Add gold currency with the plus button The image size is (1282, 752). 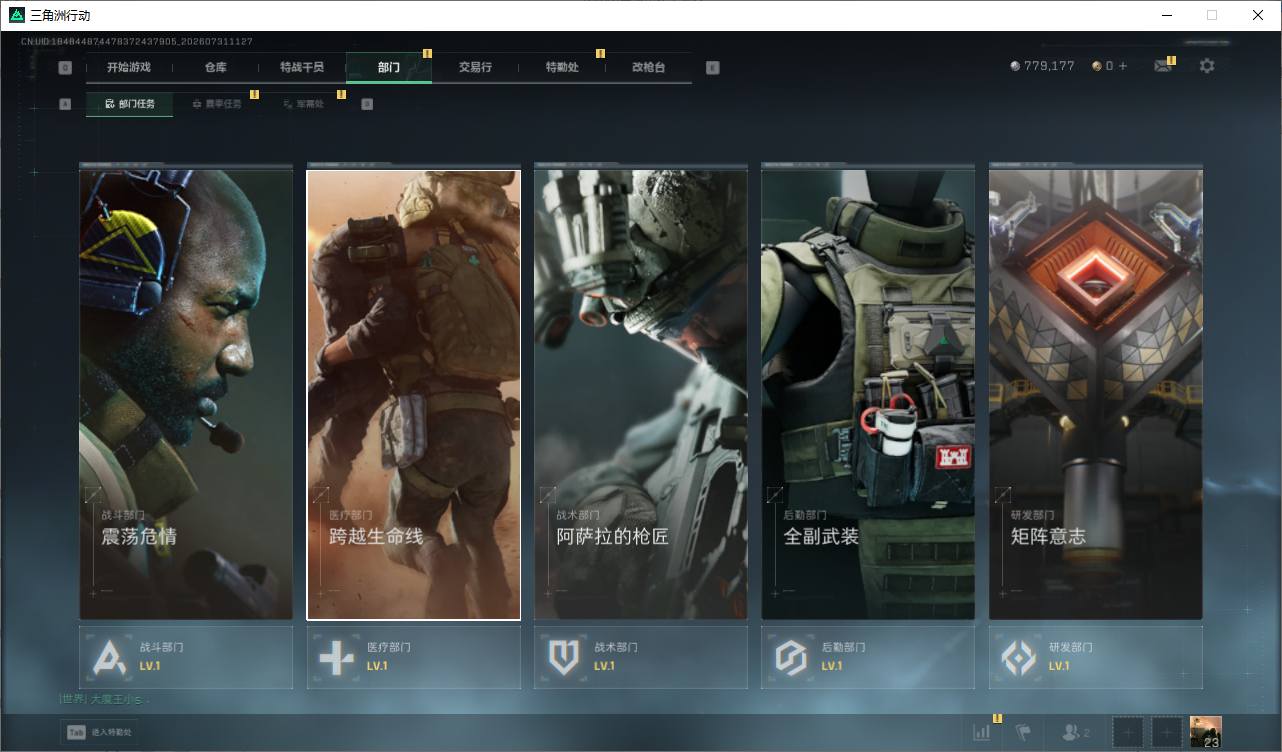(1123, 66)
